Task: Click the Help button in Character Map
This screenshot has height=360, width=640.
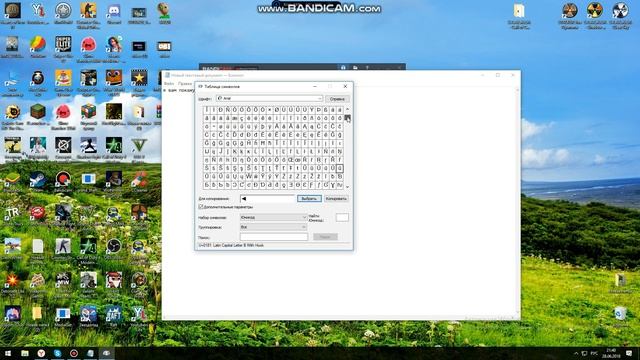Action: tap(337, 99)
